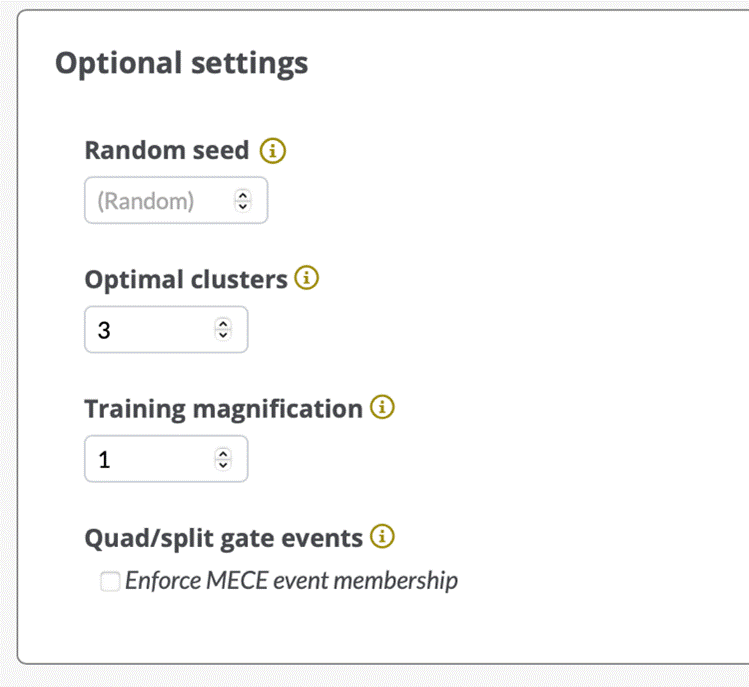Click the Optimal clusters label
Image resolution: width=749 pixels, height=687 pixels.
(x=186, y=280)
